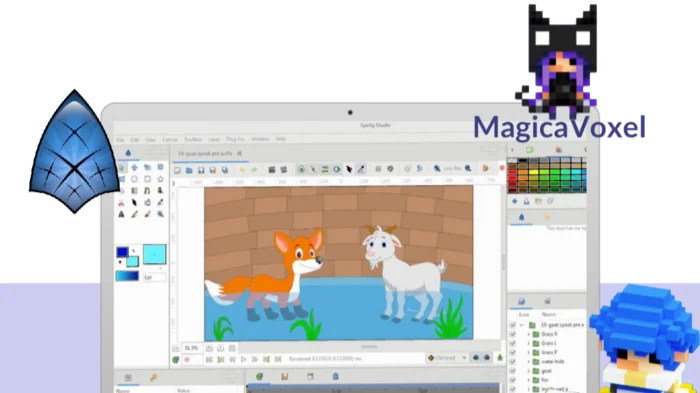Select the Eyedropper tool in the toolbox
Image resolution: width=700 pixels, height=393 pixels.
pyautogui.click(x=160, y=203)
